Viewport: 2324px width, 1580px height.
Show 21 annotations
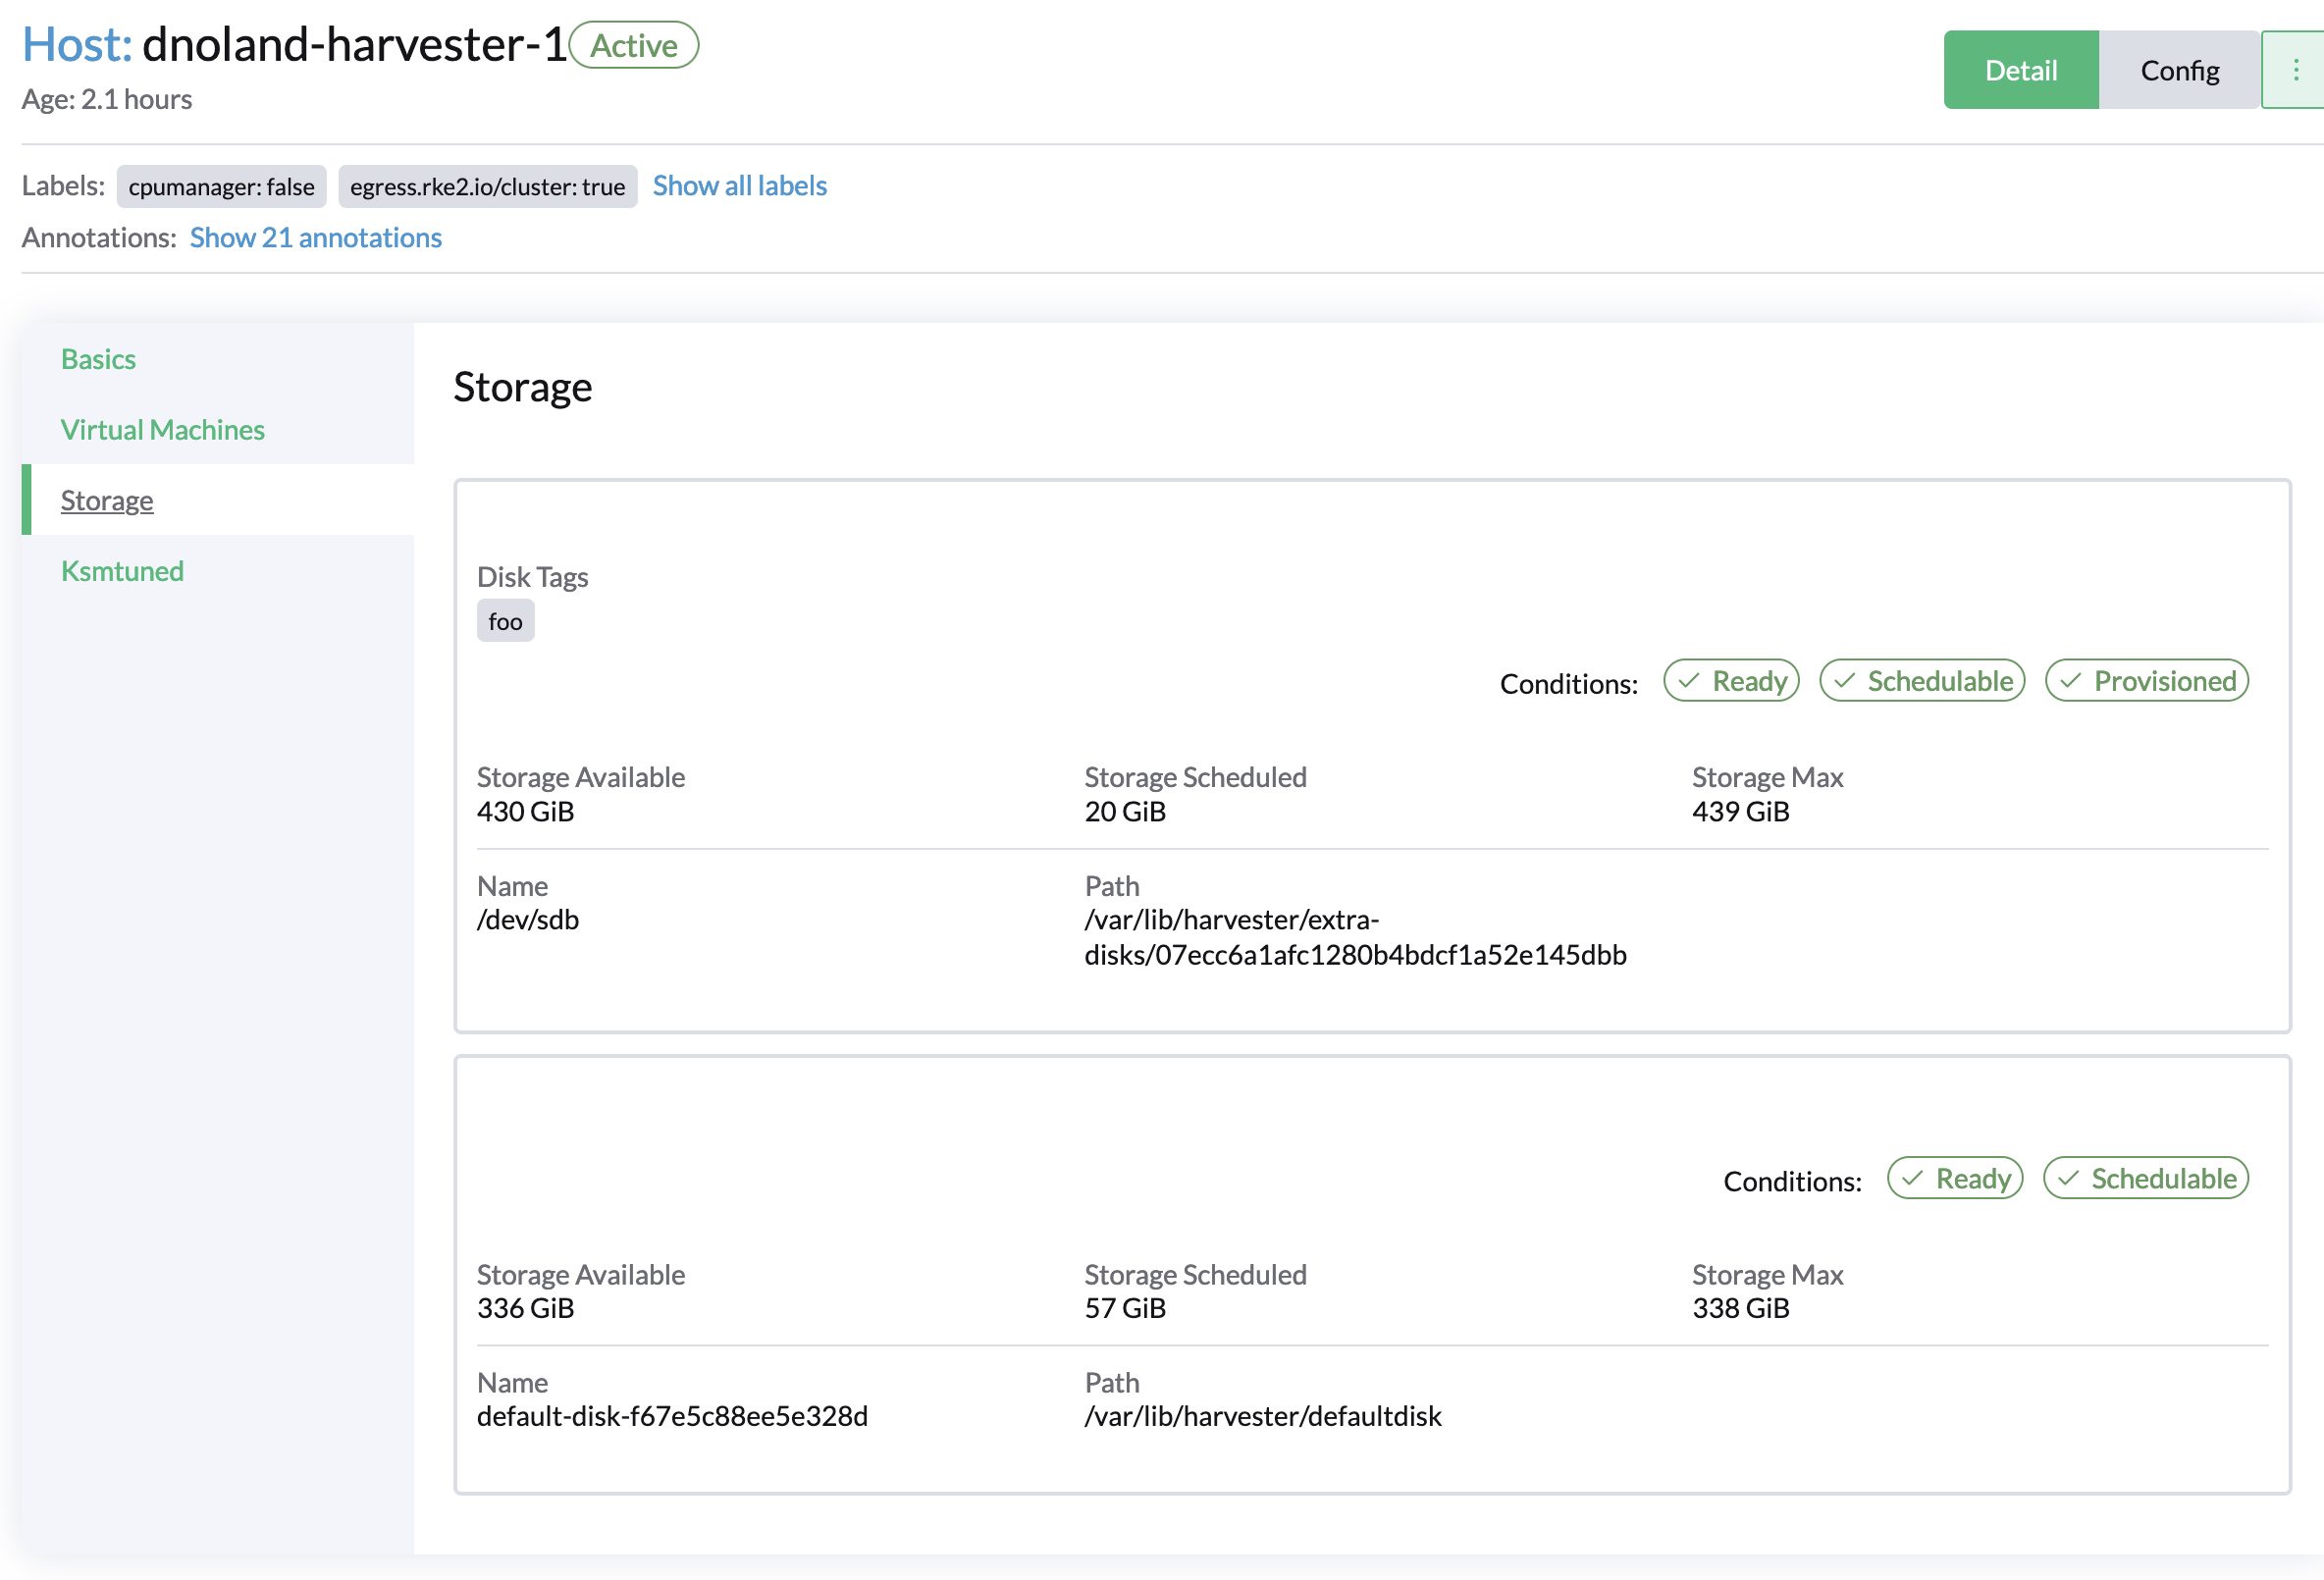(316, 237)
